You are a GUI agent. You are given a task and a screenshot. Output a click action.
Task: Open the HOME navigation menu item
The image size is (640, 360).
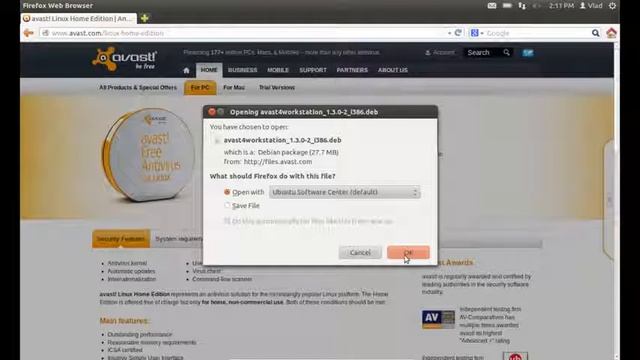click(x=209, y=70)
